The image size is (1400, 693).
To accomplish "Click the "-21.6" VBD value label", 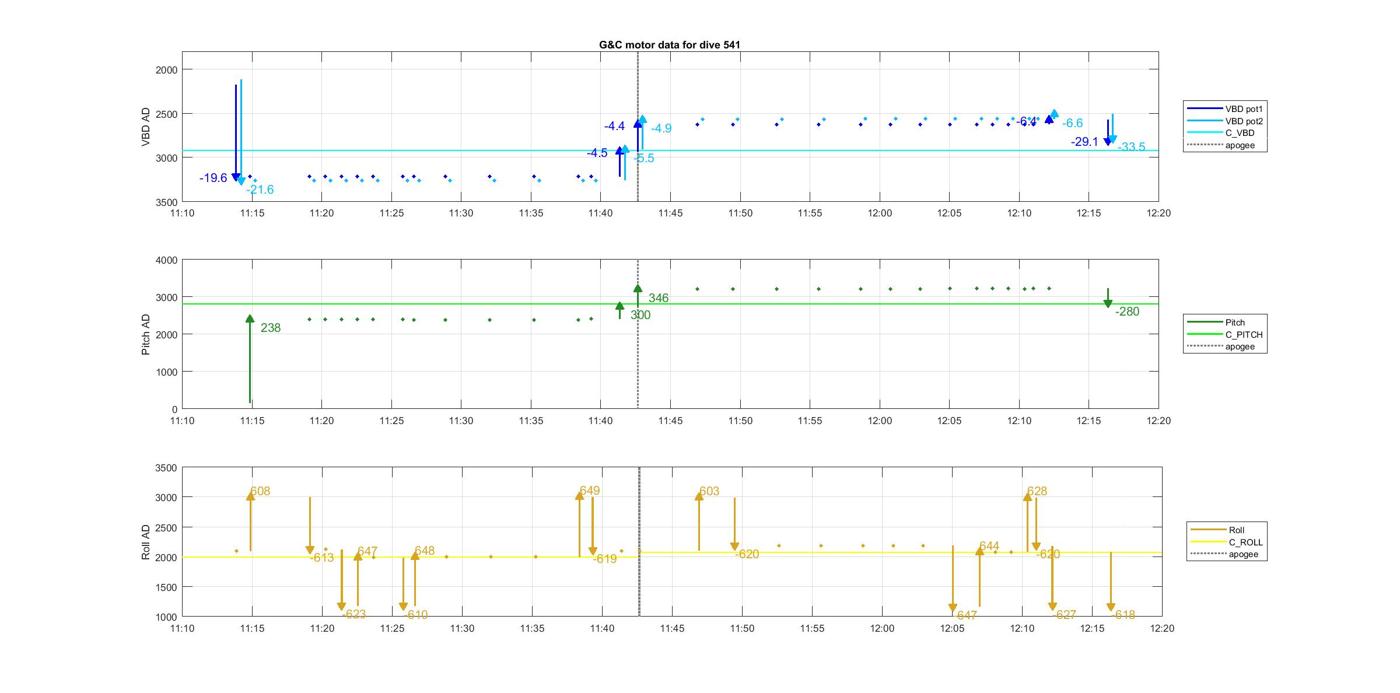I will pos(260,190).
